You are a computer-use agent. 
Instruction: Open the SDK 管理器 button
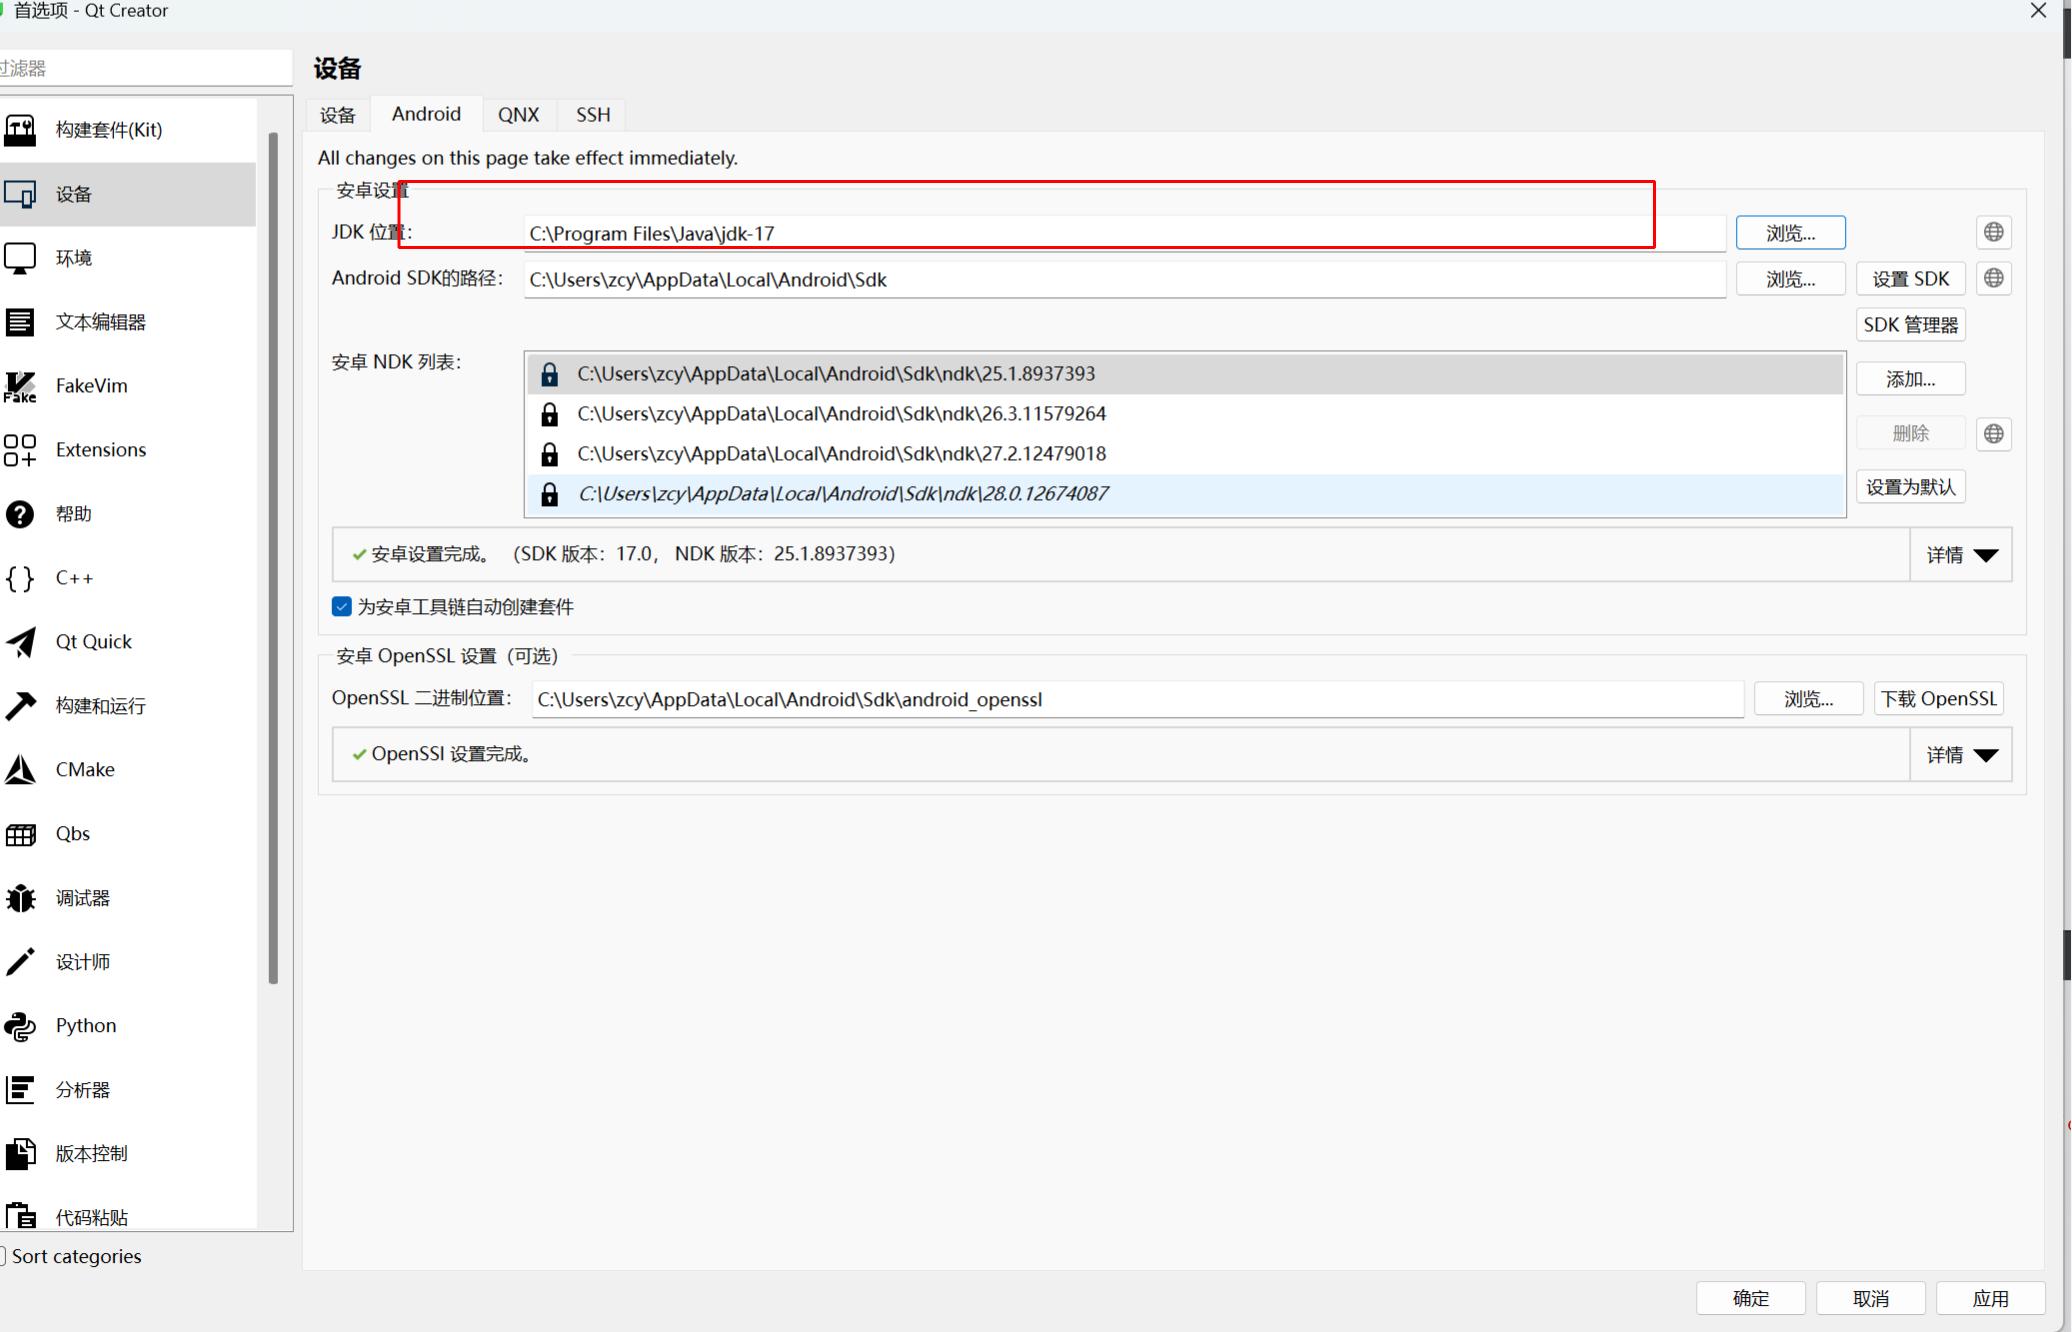point(1910,325)
